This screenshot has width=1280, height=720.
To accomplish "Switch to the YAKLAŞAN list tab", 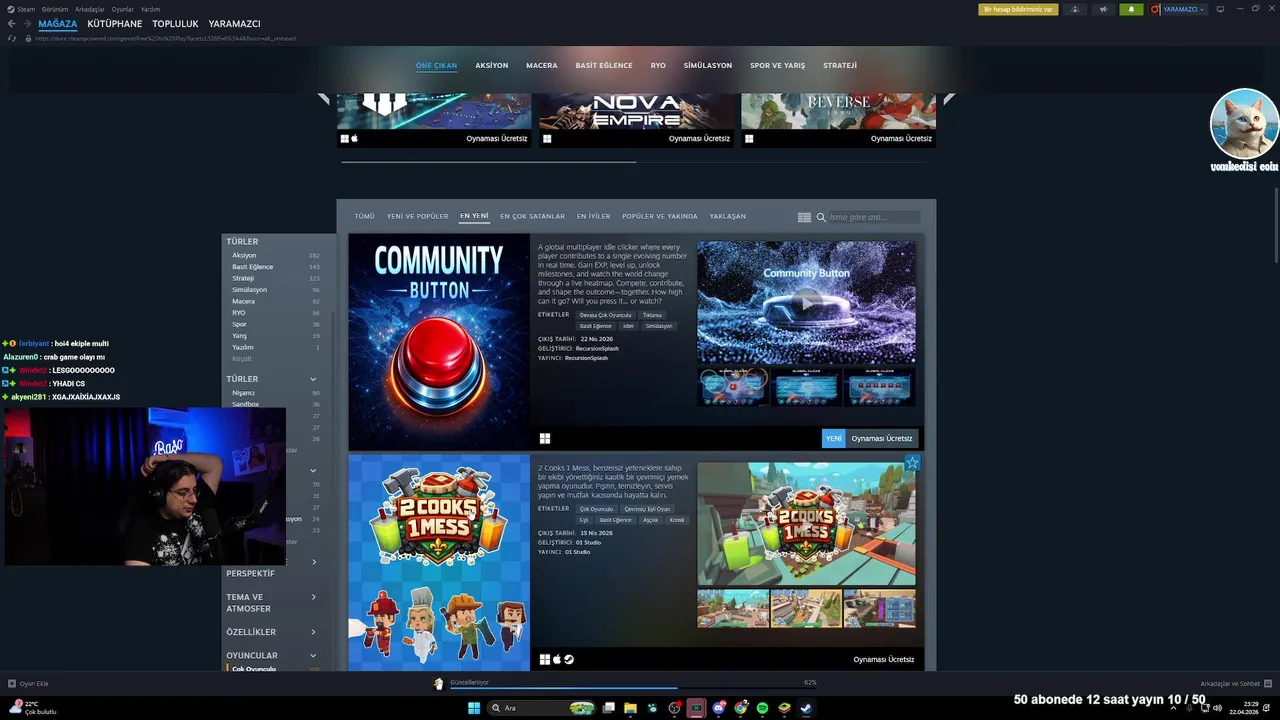I will (728, 216).
